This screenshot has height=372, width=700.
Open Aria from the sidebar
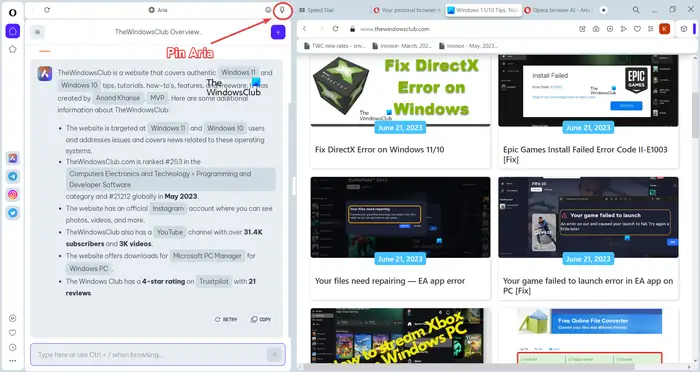click(x=12, y=158)
